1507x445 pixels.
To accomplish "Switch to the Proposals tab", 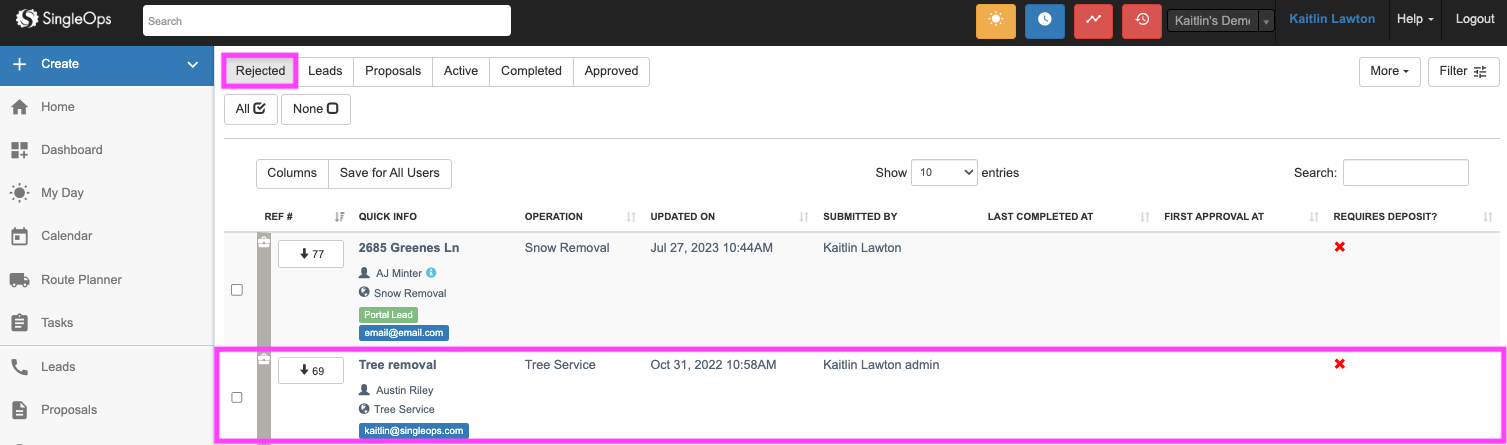I will pyautogui.click(x=393, y=72).
